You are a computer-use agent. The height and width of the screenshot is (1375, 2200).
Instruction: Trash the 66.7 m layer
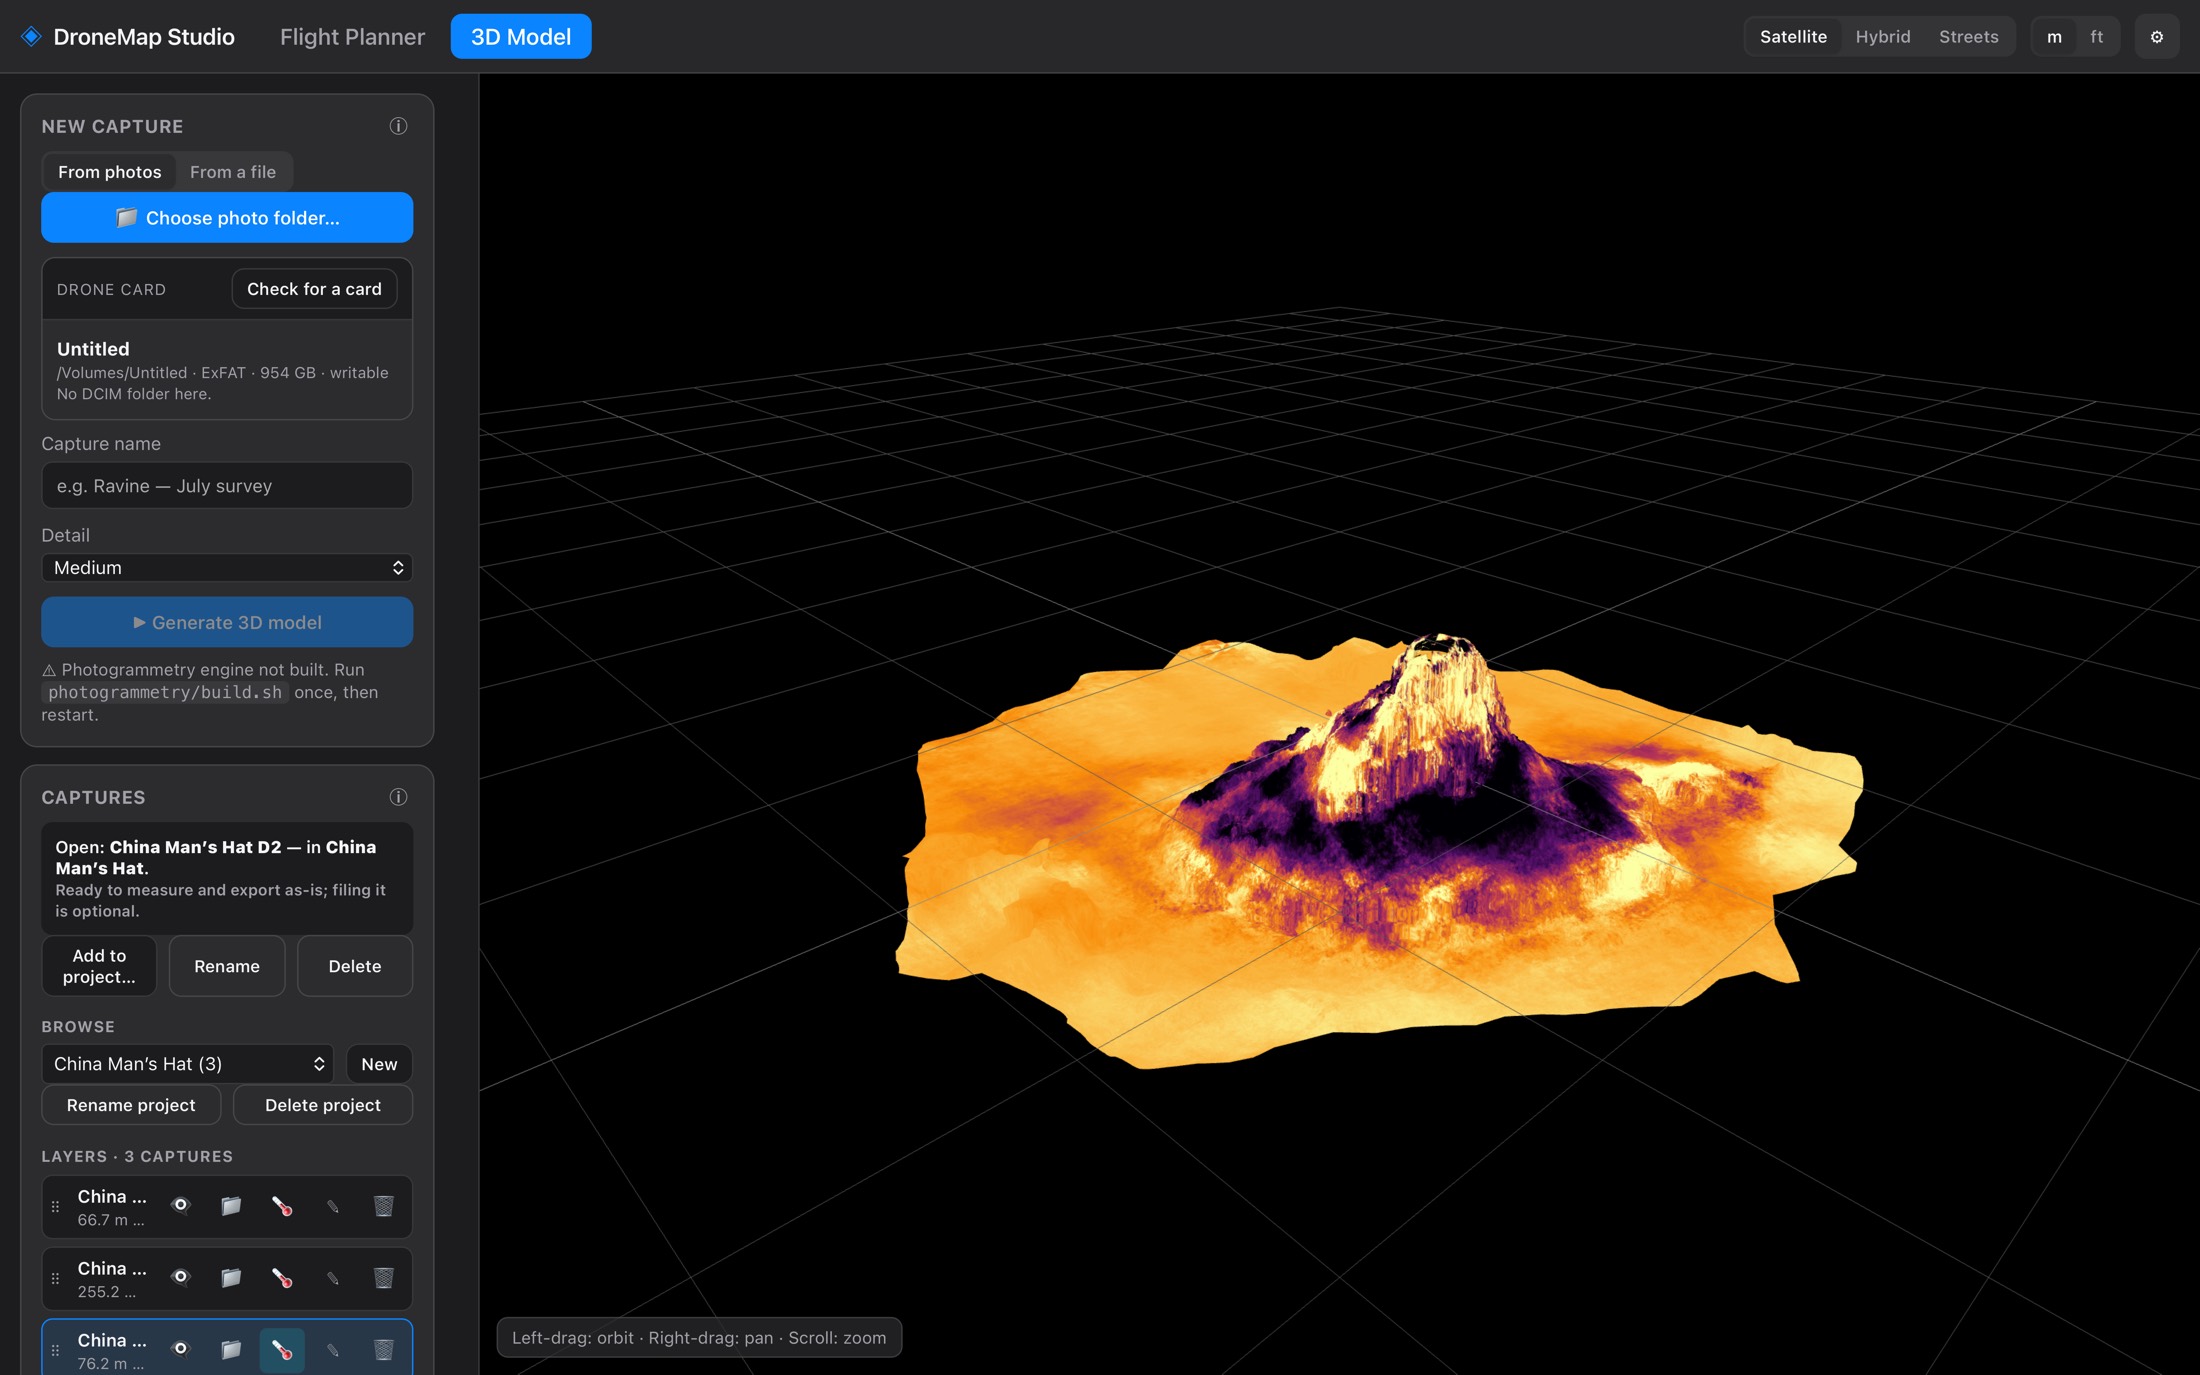pyautogui.click(x=383, y=1206)
